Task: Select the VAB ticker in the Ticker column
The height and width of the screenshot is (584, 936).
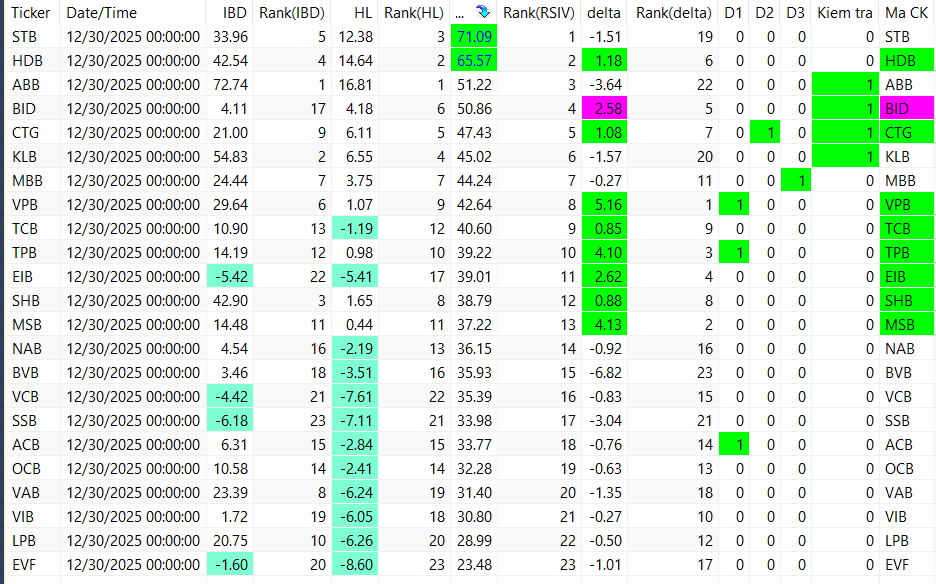Action: [x=26, y=492]
